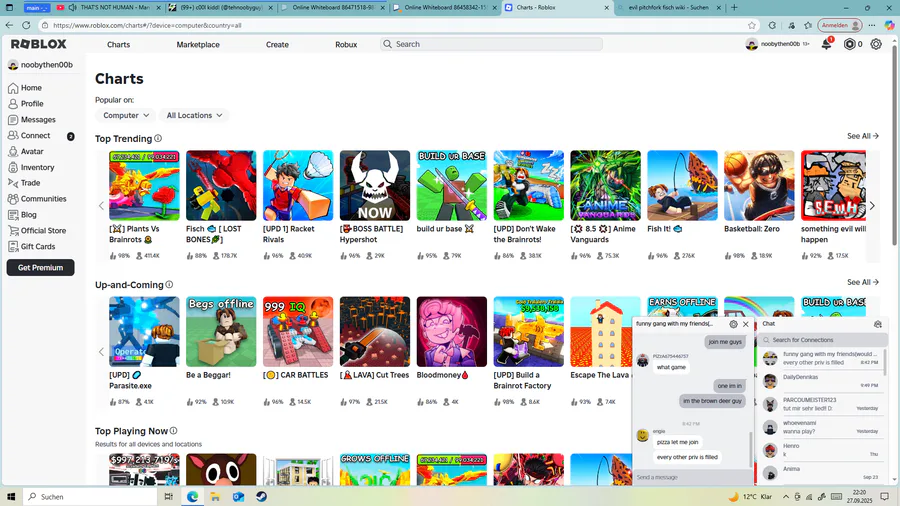Viewport: 900px width, 506px height.
Task: Click the Home sidebar icon
Action: tap(13, 88)
